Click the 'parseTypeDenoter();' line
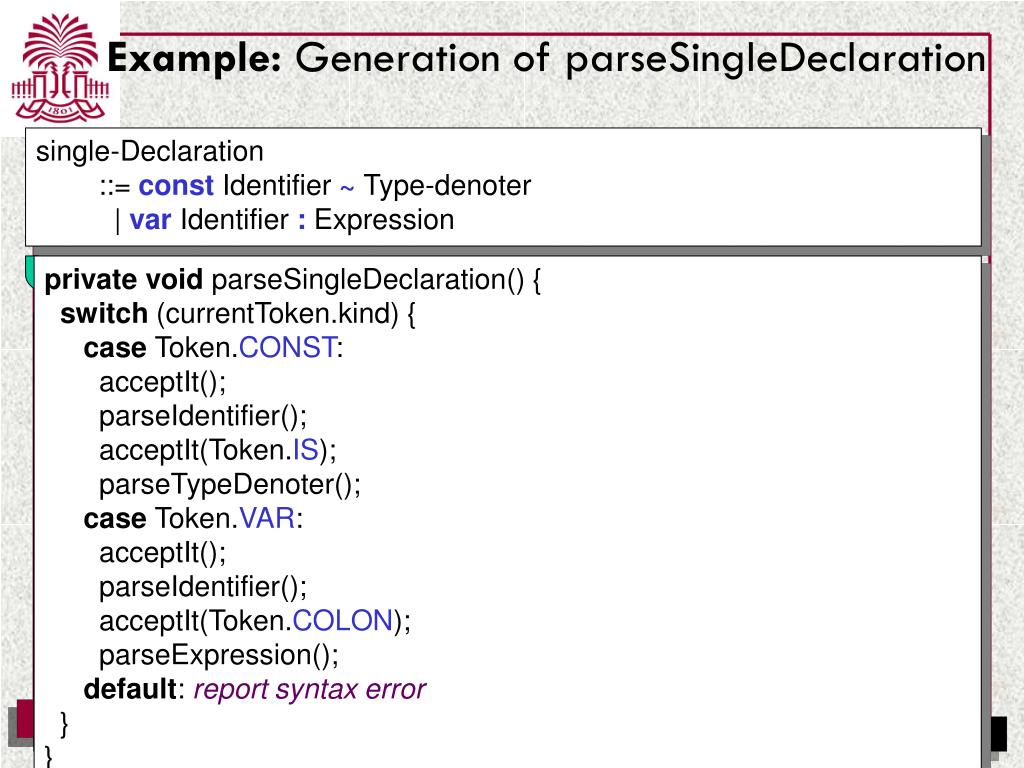 tap(230, 485)
